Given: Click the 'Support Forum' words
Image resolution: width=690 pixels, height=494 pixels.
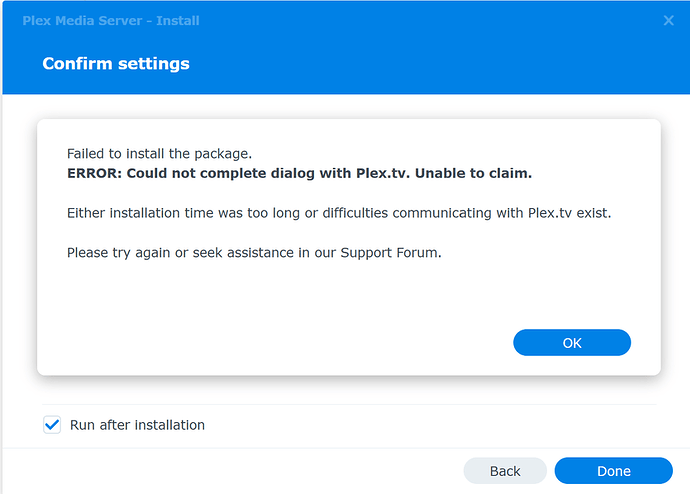Looking at the screenshot, I should (x=390, y=252).
